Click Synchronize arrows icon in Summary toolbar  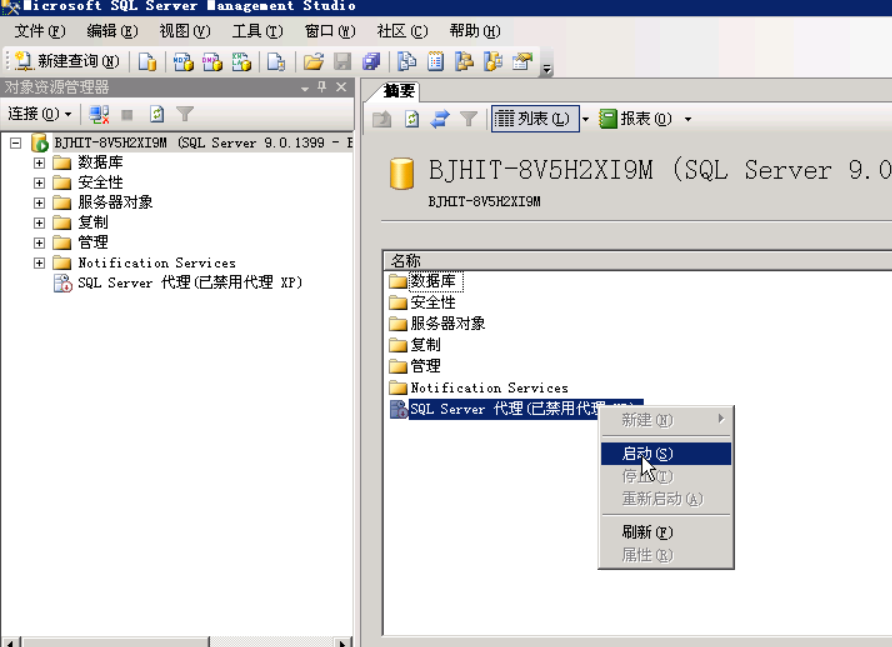point(440,119)
